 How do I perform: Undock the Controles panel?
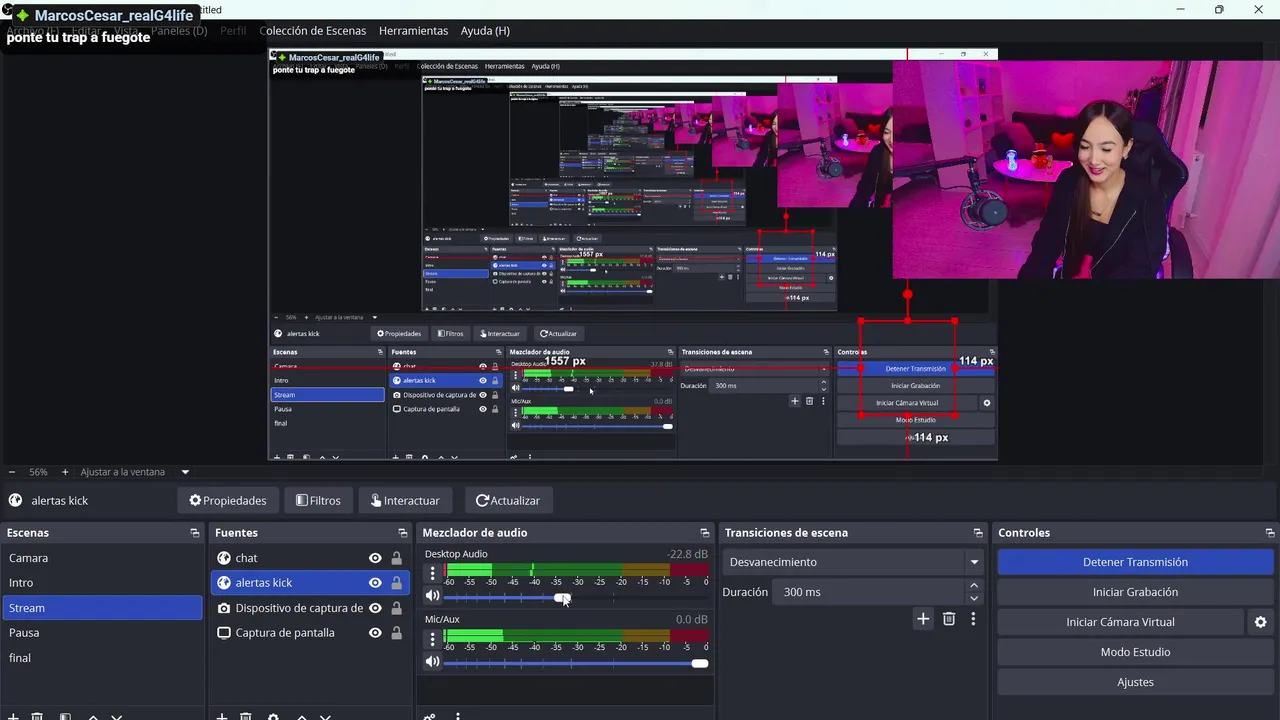click(1270, 533)
